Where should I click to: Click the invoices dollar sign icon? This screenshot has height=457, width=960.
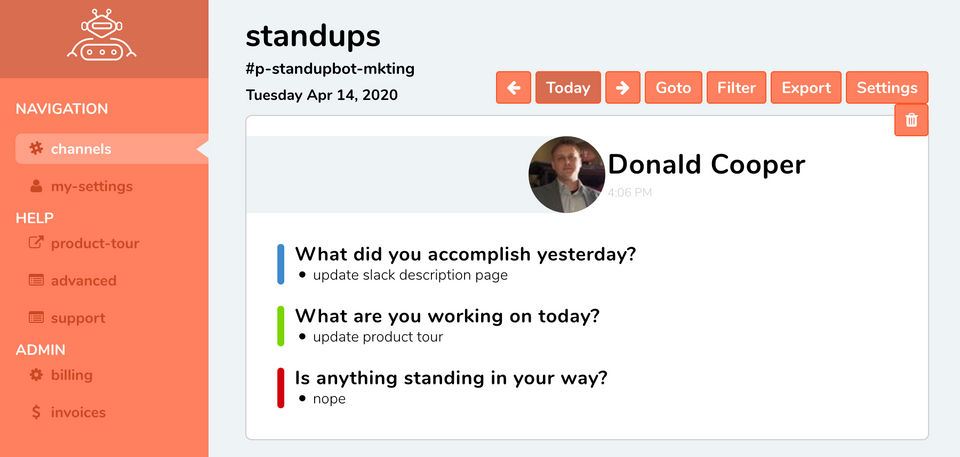[x=36, y=412]
